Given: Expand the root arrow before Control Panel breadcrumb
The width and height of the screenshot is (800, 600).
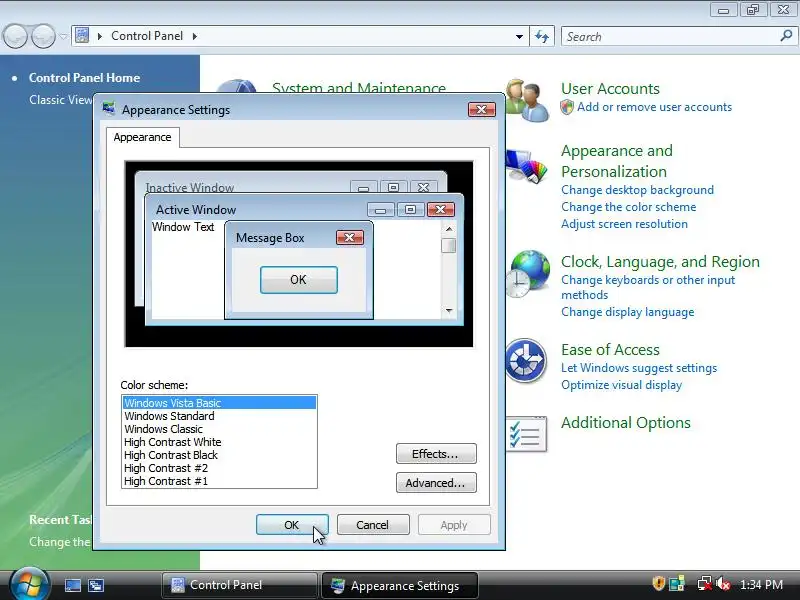Looking at the screenshot, I should tap(99, 36).
